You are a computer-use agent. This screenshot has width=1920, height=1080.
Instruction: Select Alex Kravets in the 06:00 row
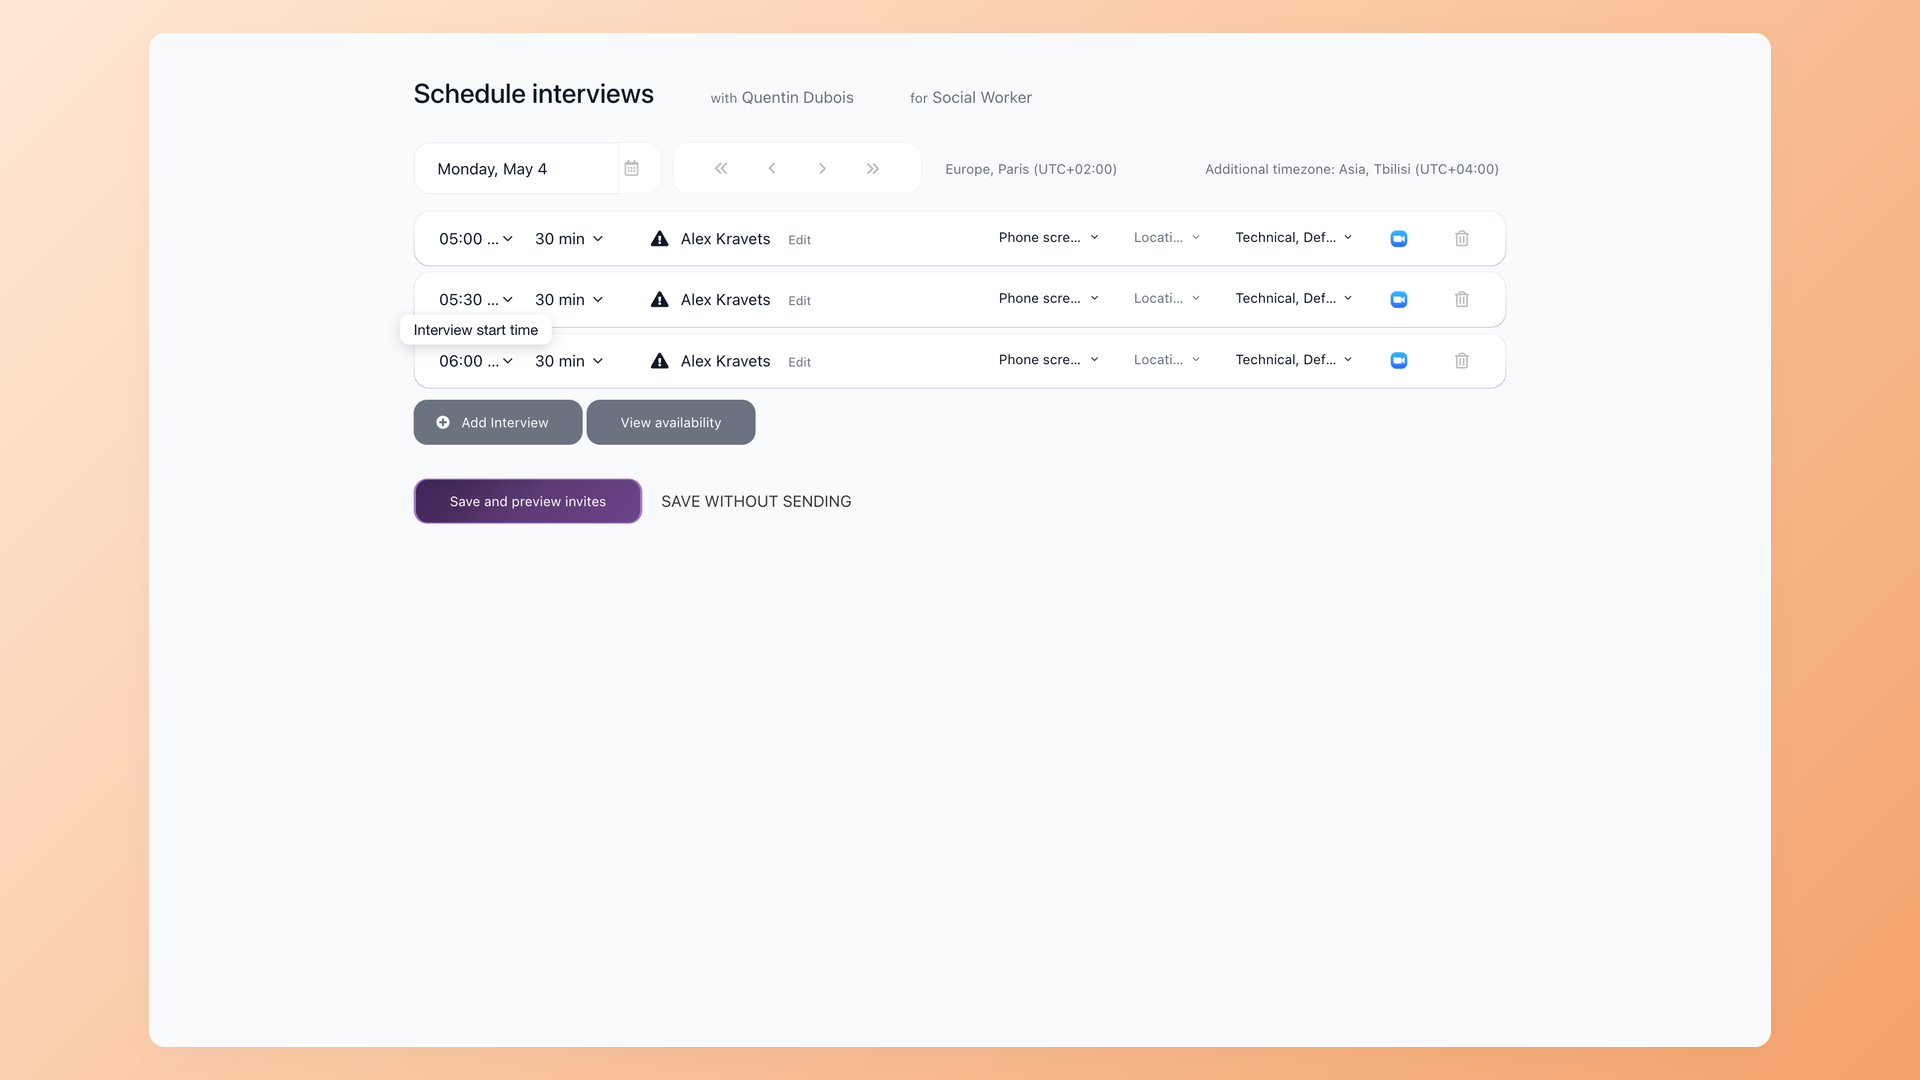point(726,360)
